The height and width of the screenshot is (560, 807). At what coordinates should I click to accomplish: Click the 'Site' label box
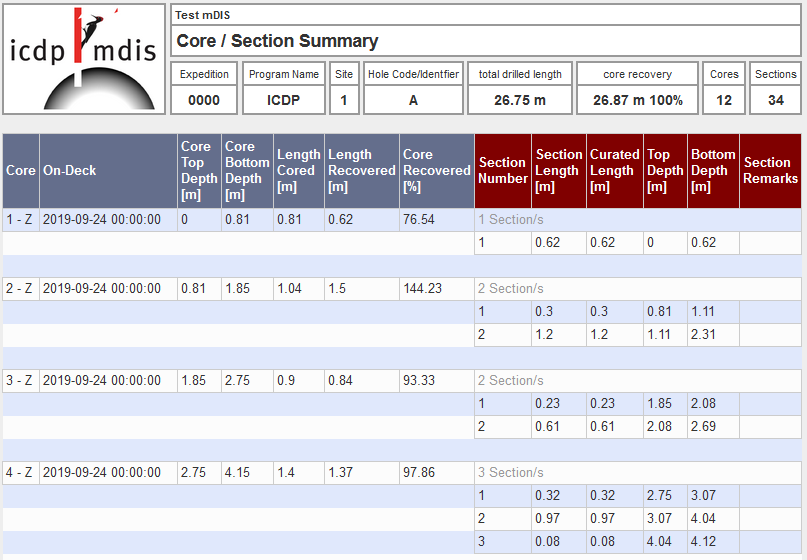[x=344, y=74]
